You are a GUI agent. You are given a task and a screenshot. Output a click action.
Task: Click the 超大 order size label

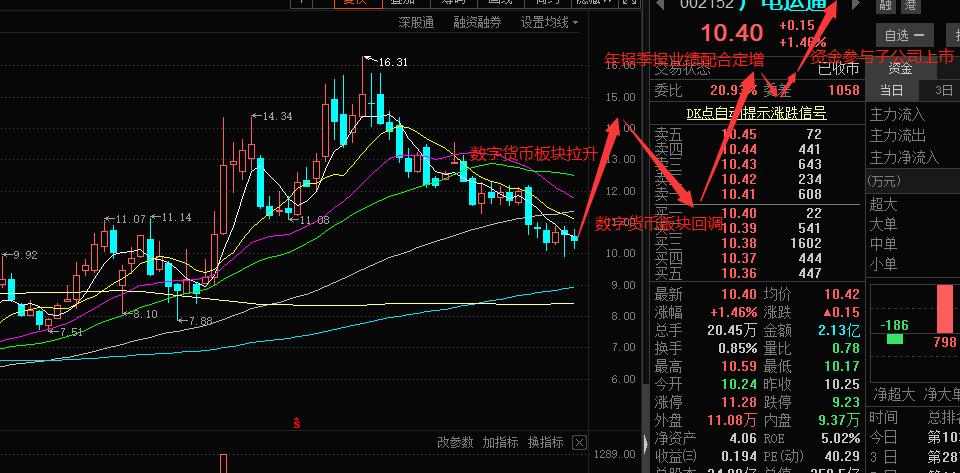883,204
